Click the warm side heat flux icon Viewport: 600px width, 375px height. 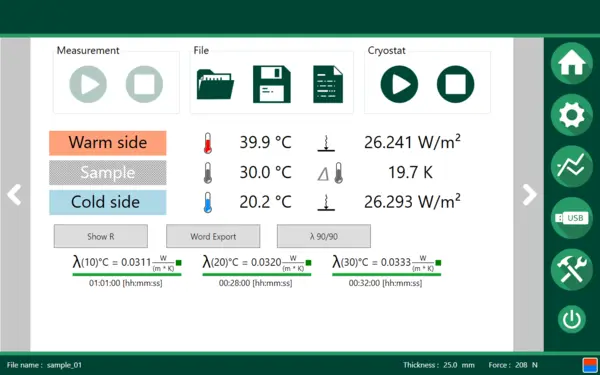pos(326,143)
